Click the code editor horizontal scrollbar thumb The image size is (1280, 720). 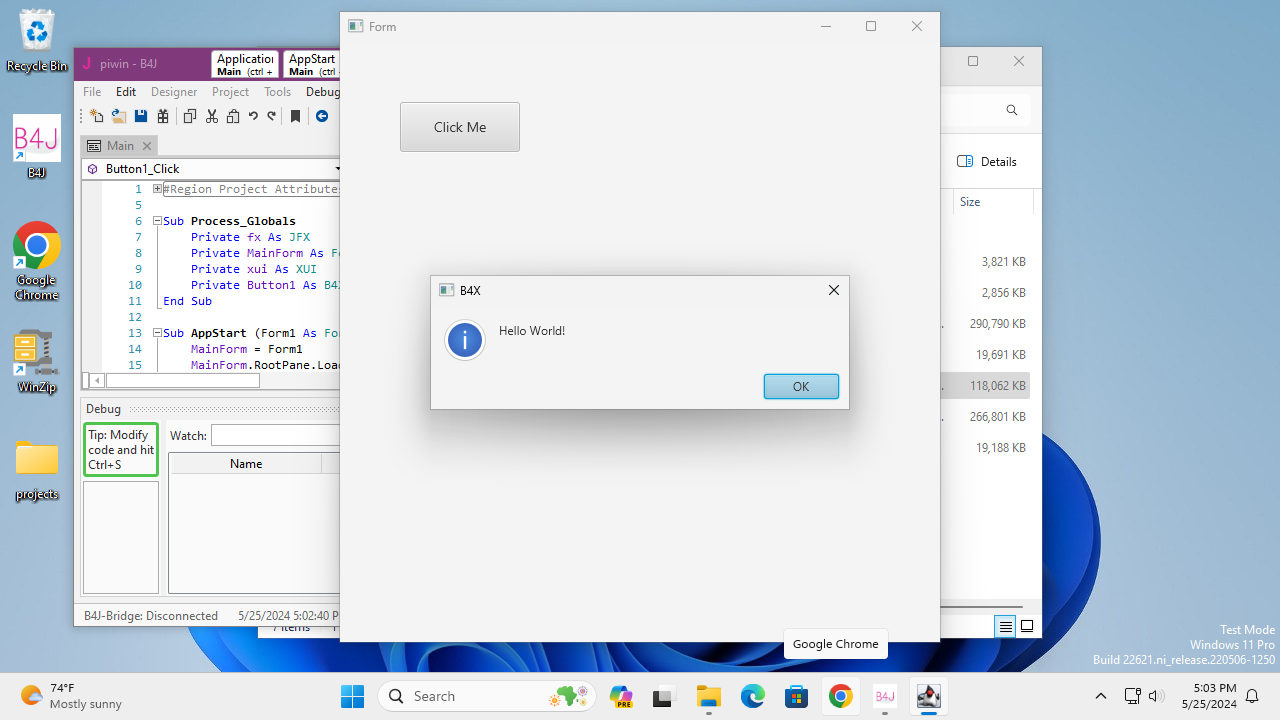click(183, 381)
